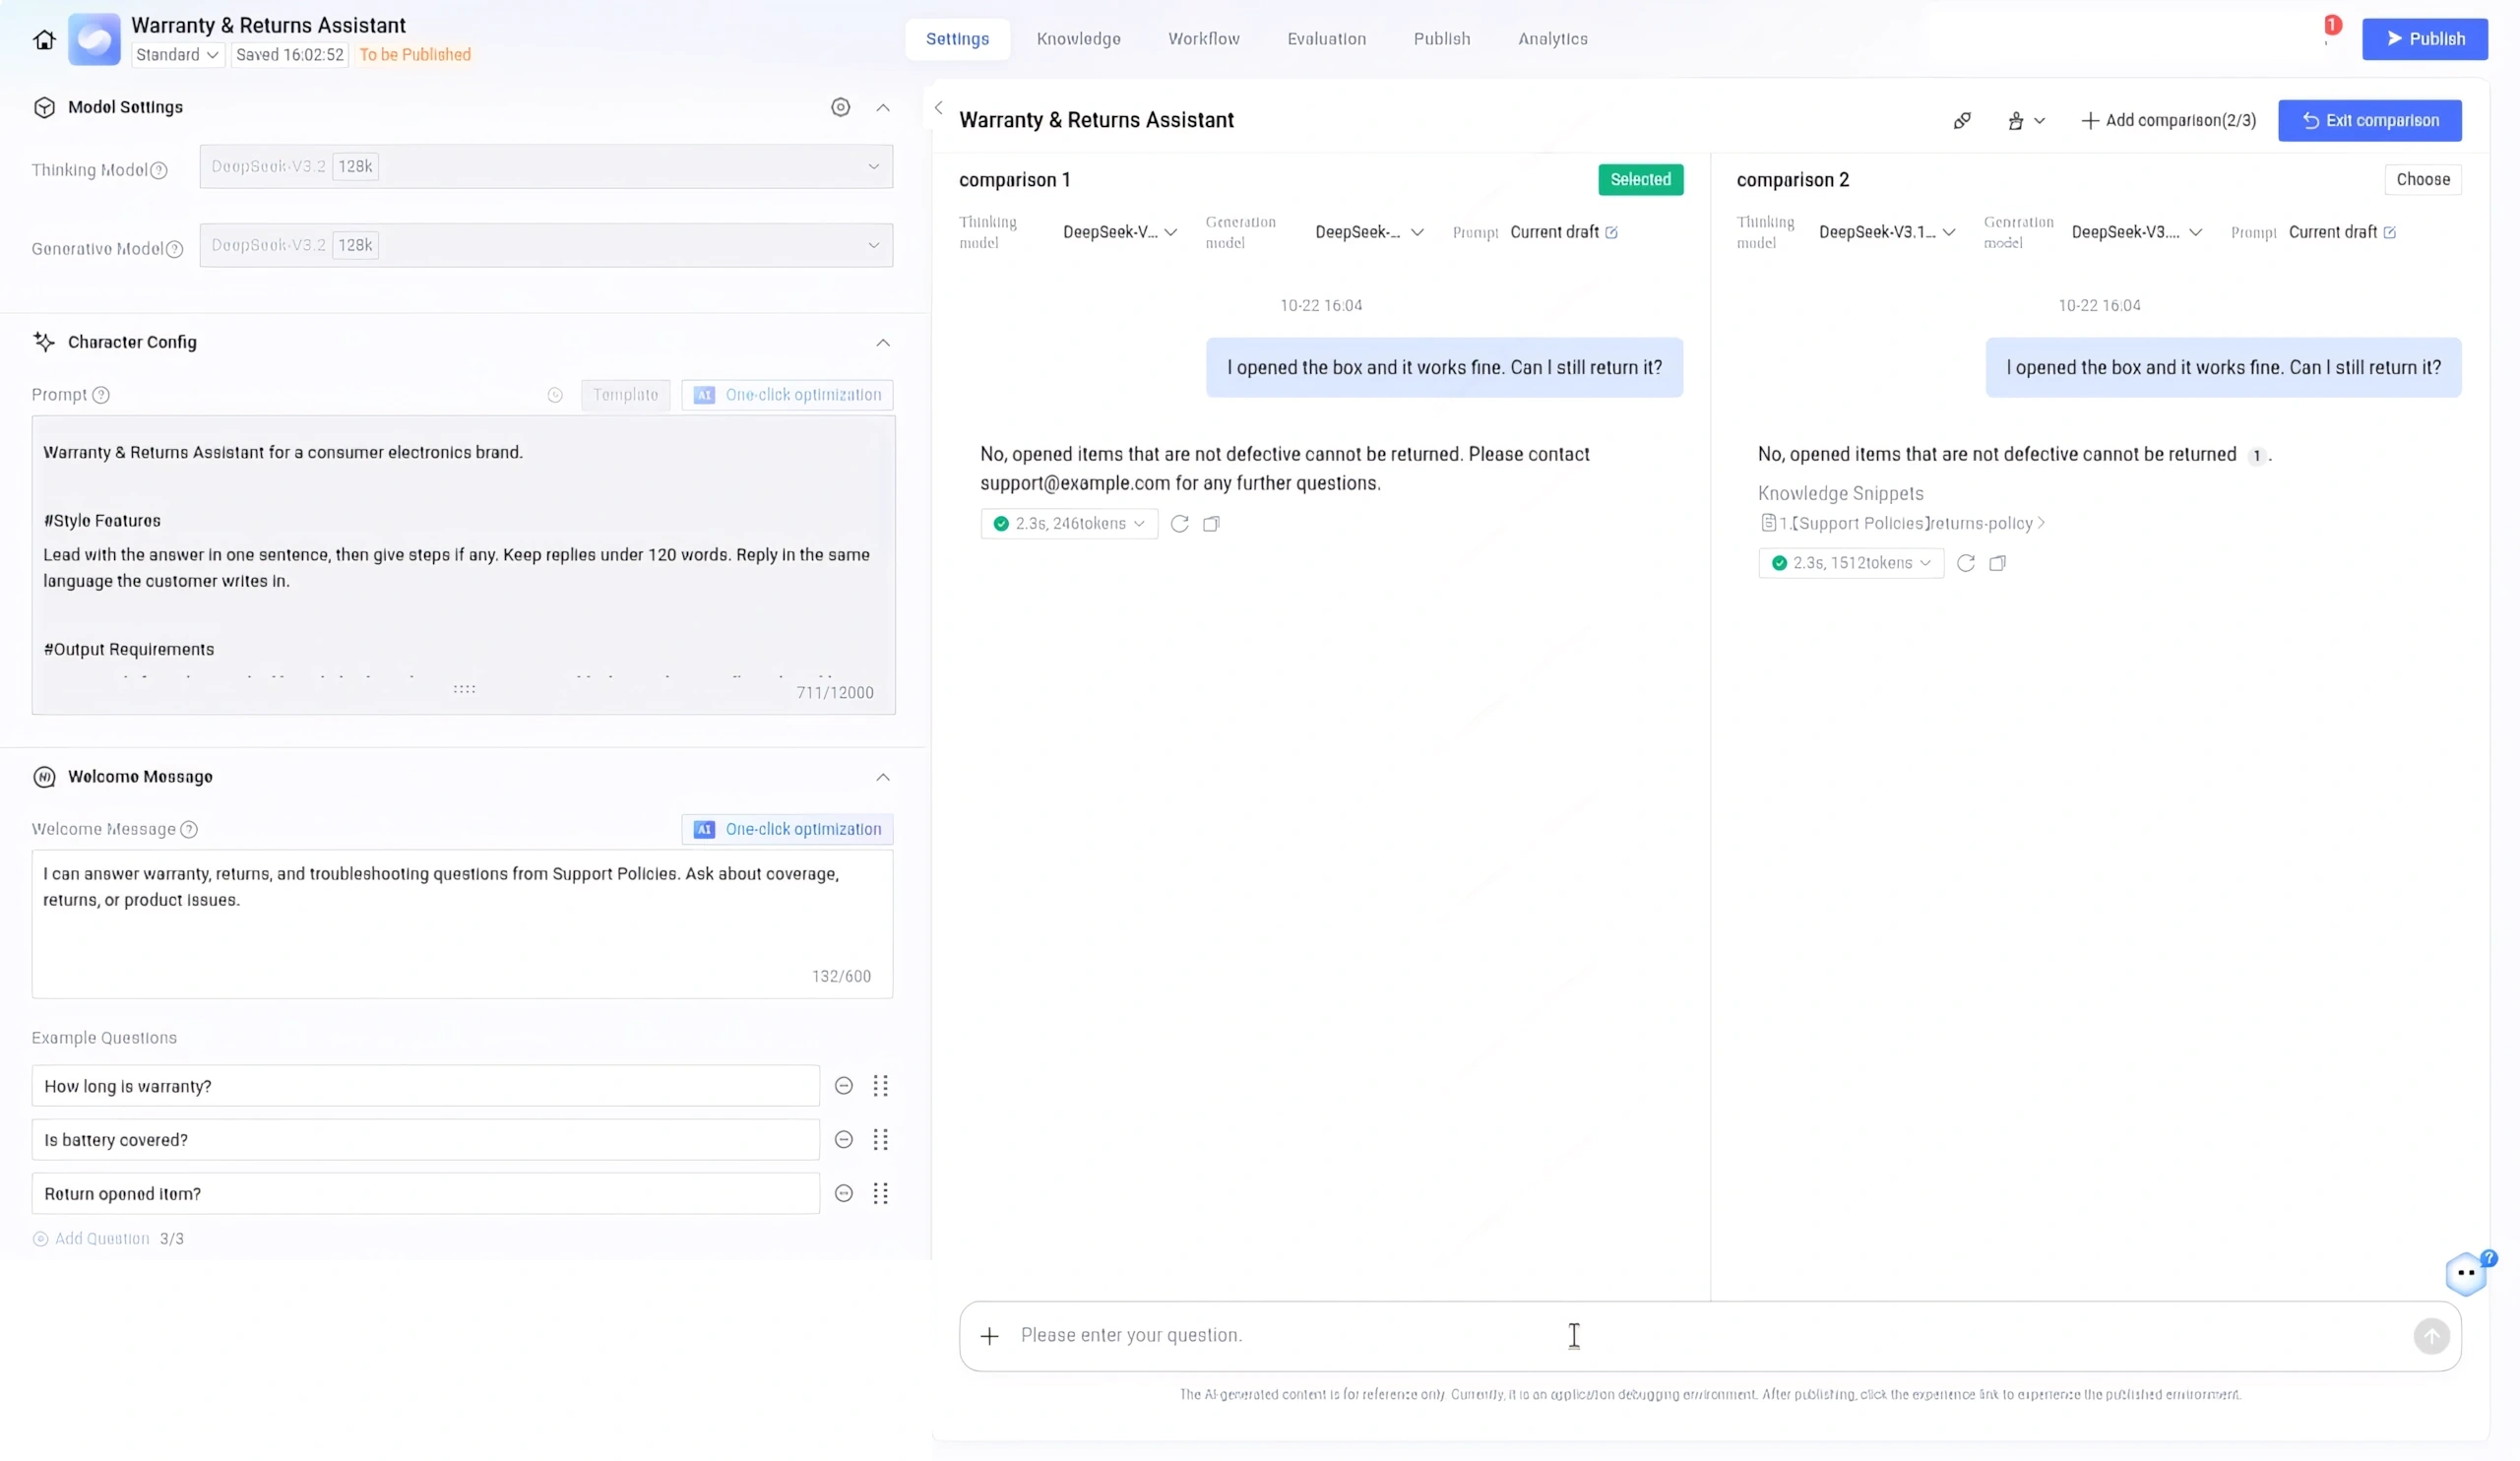2520x1461 pixels.
Task: Copy the comparison 2 answer
Action: tap(1997, 563)
